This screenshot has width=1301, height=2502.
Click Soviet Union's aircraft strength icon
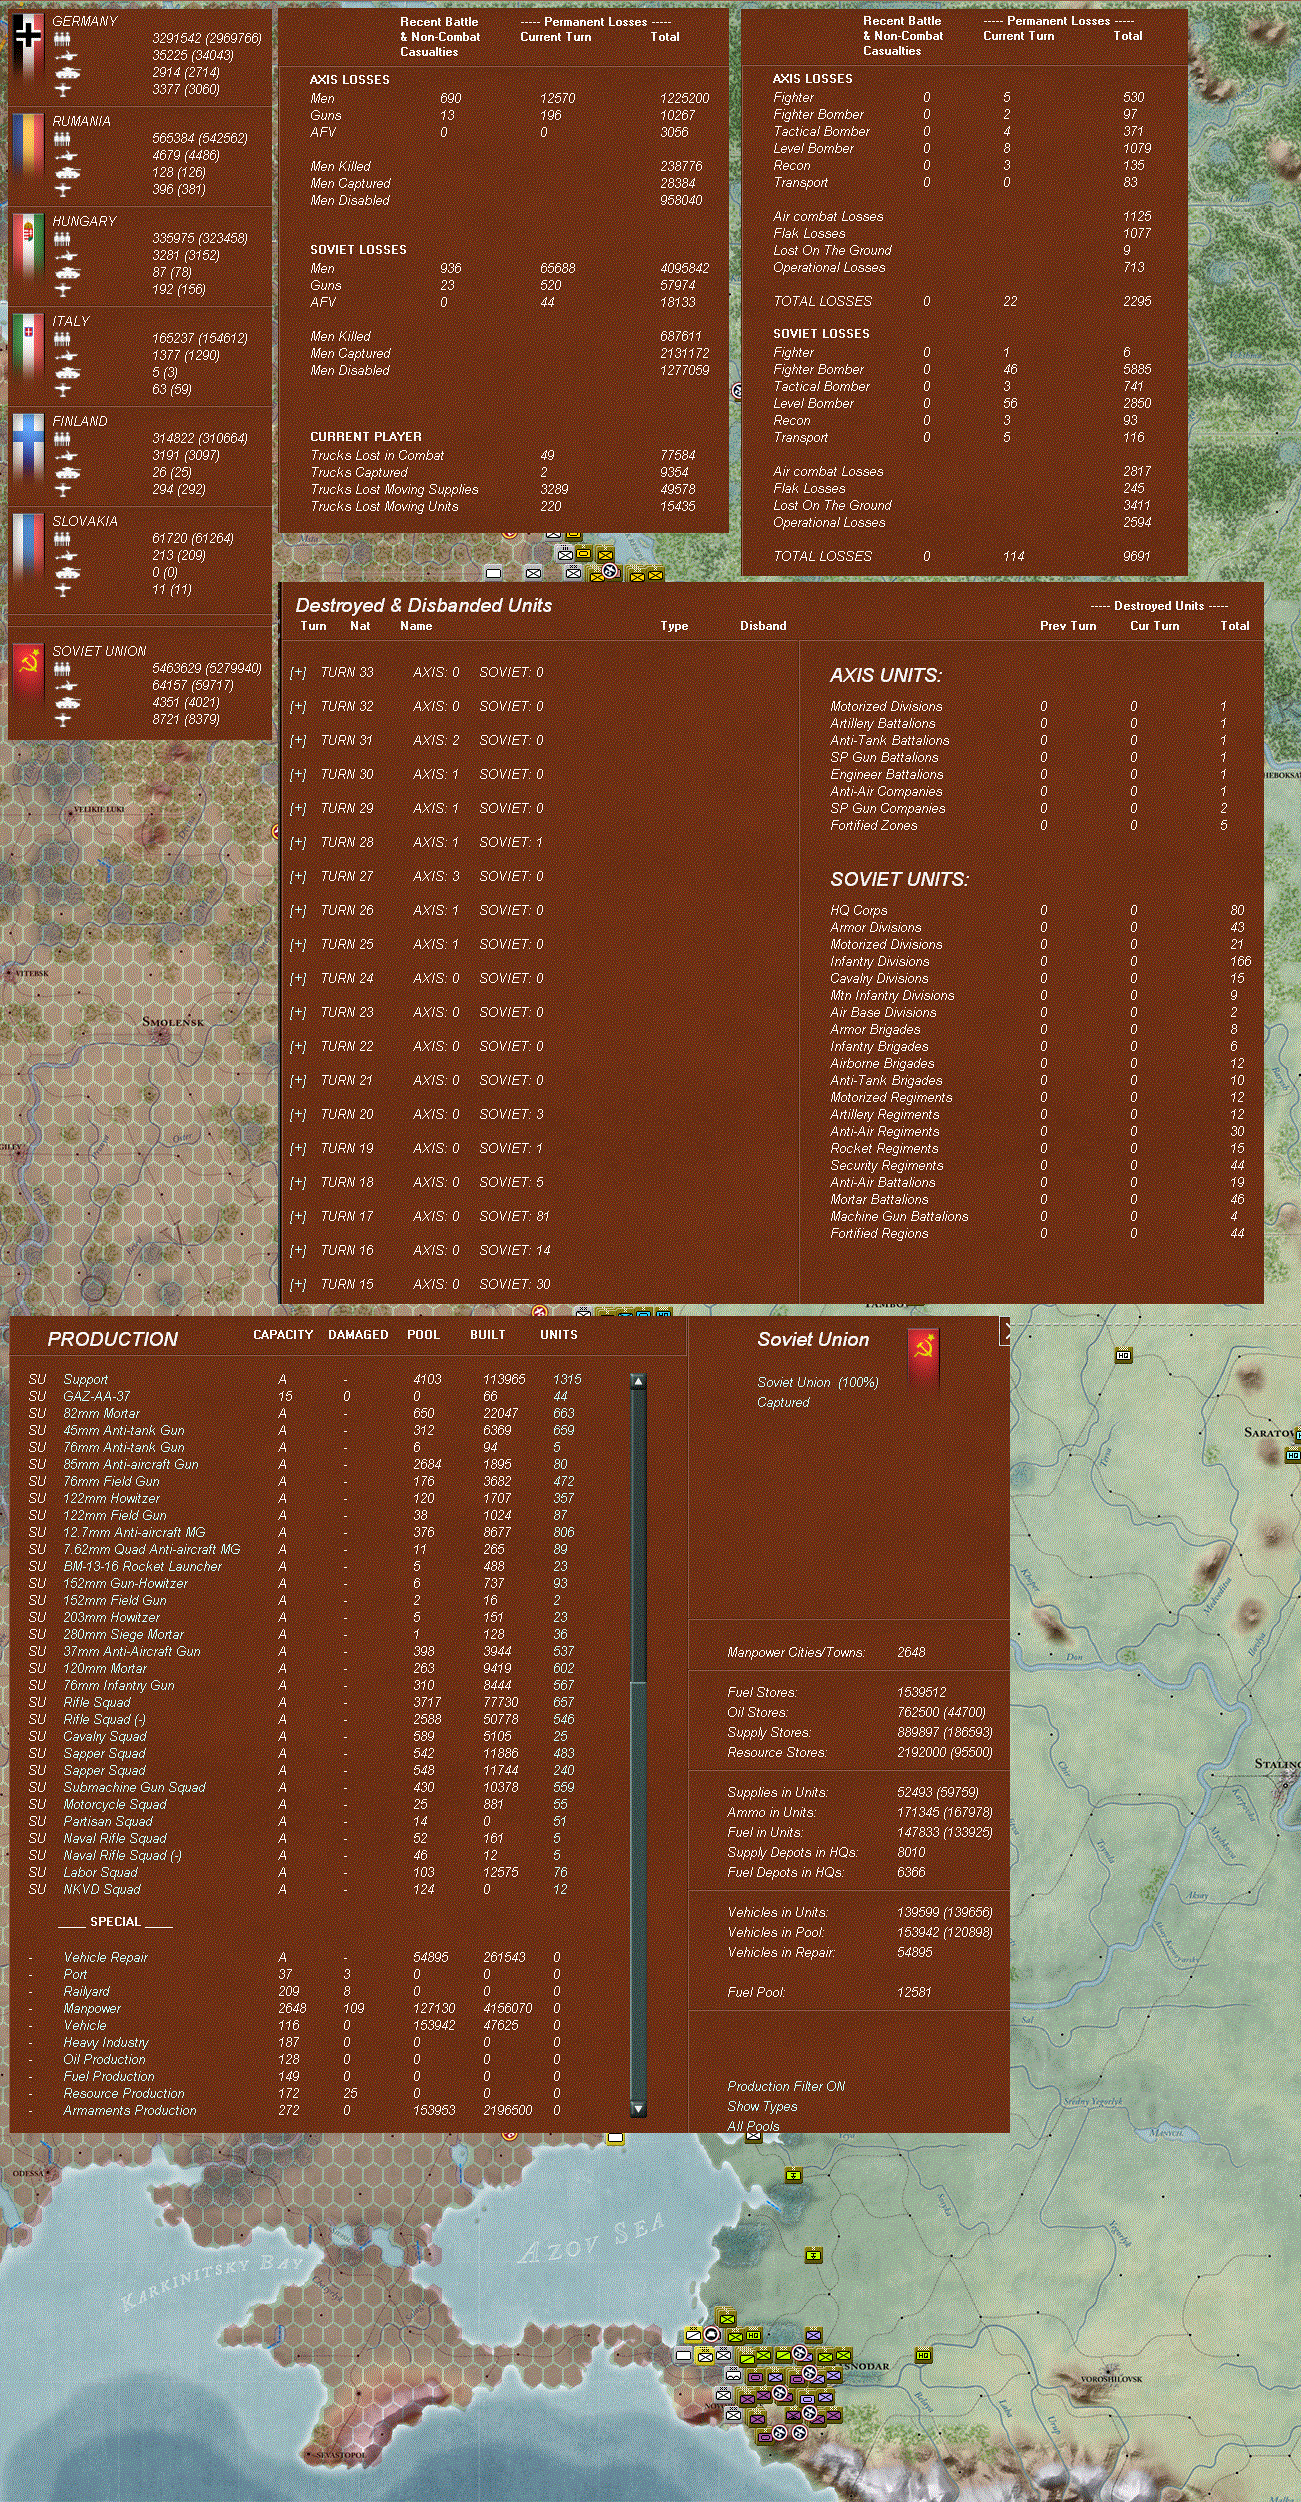click(64, 720)
